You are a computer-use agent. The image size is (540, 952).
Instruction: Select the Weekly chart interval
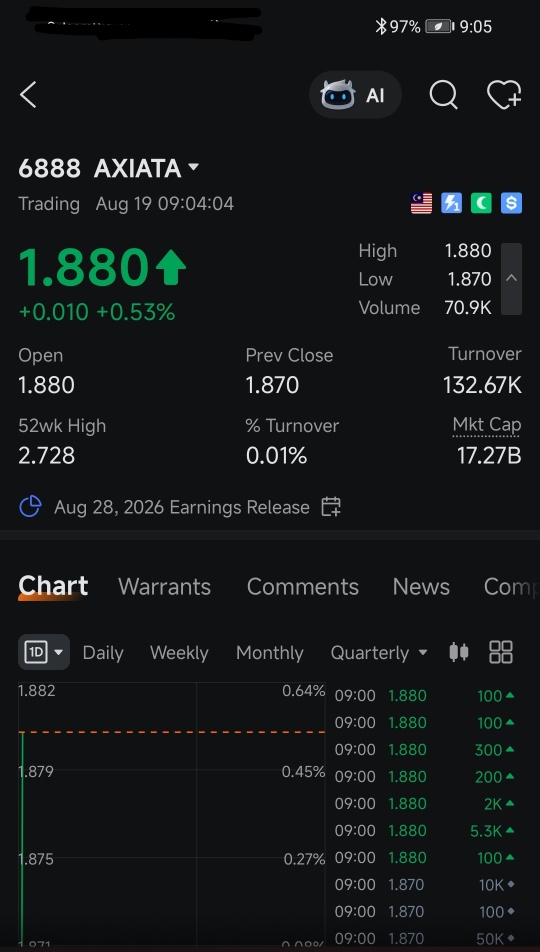point(179,653)
